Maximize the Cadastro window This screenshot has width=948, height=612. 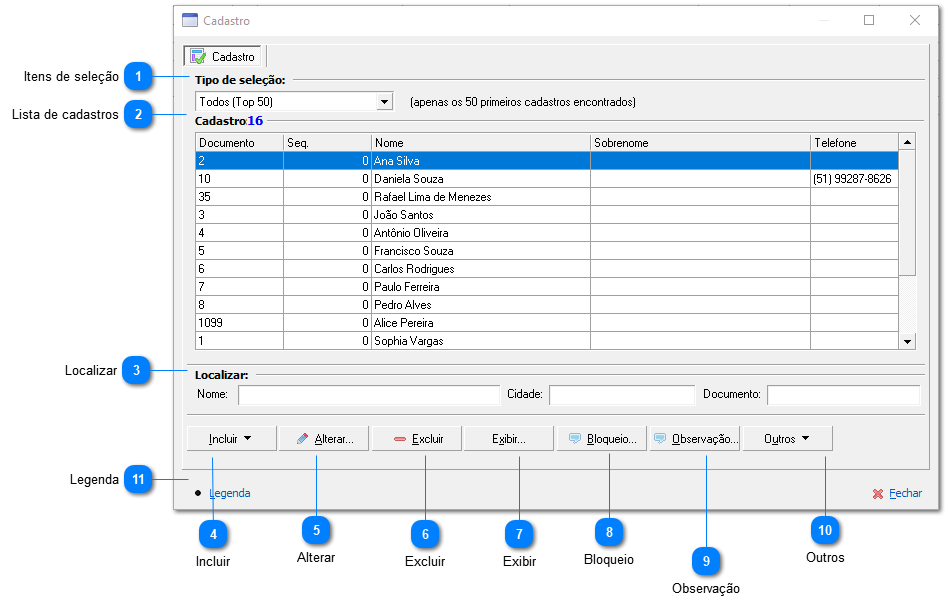pyautogui.click(x=869, y=20)
